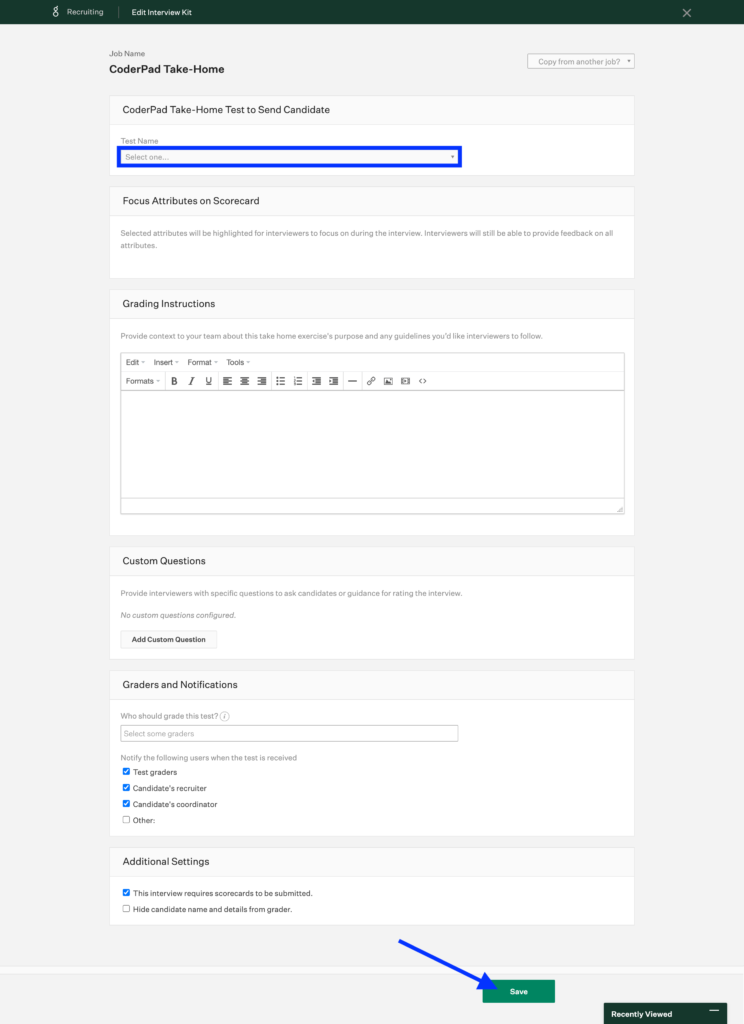This screenshot has height=1024, width=744.
Task: Underline text in the grading instructions editor
Action: point(206,381)
